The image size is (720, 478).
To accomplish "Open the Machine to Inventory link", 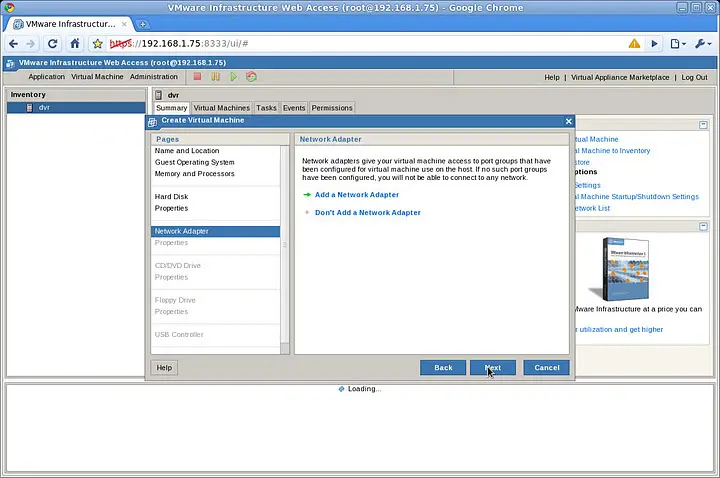I will pyautogui.click(x=612, y=151).
